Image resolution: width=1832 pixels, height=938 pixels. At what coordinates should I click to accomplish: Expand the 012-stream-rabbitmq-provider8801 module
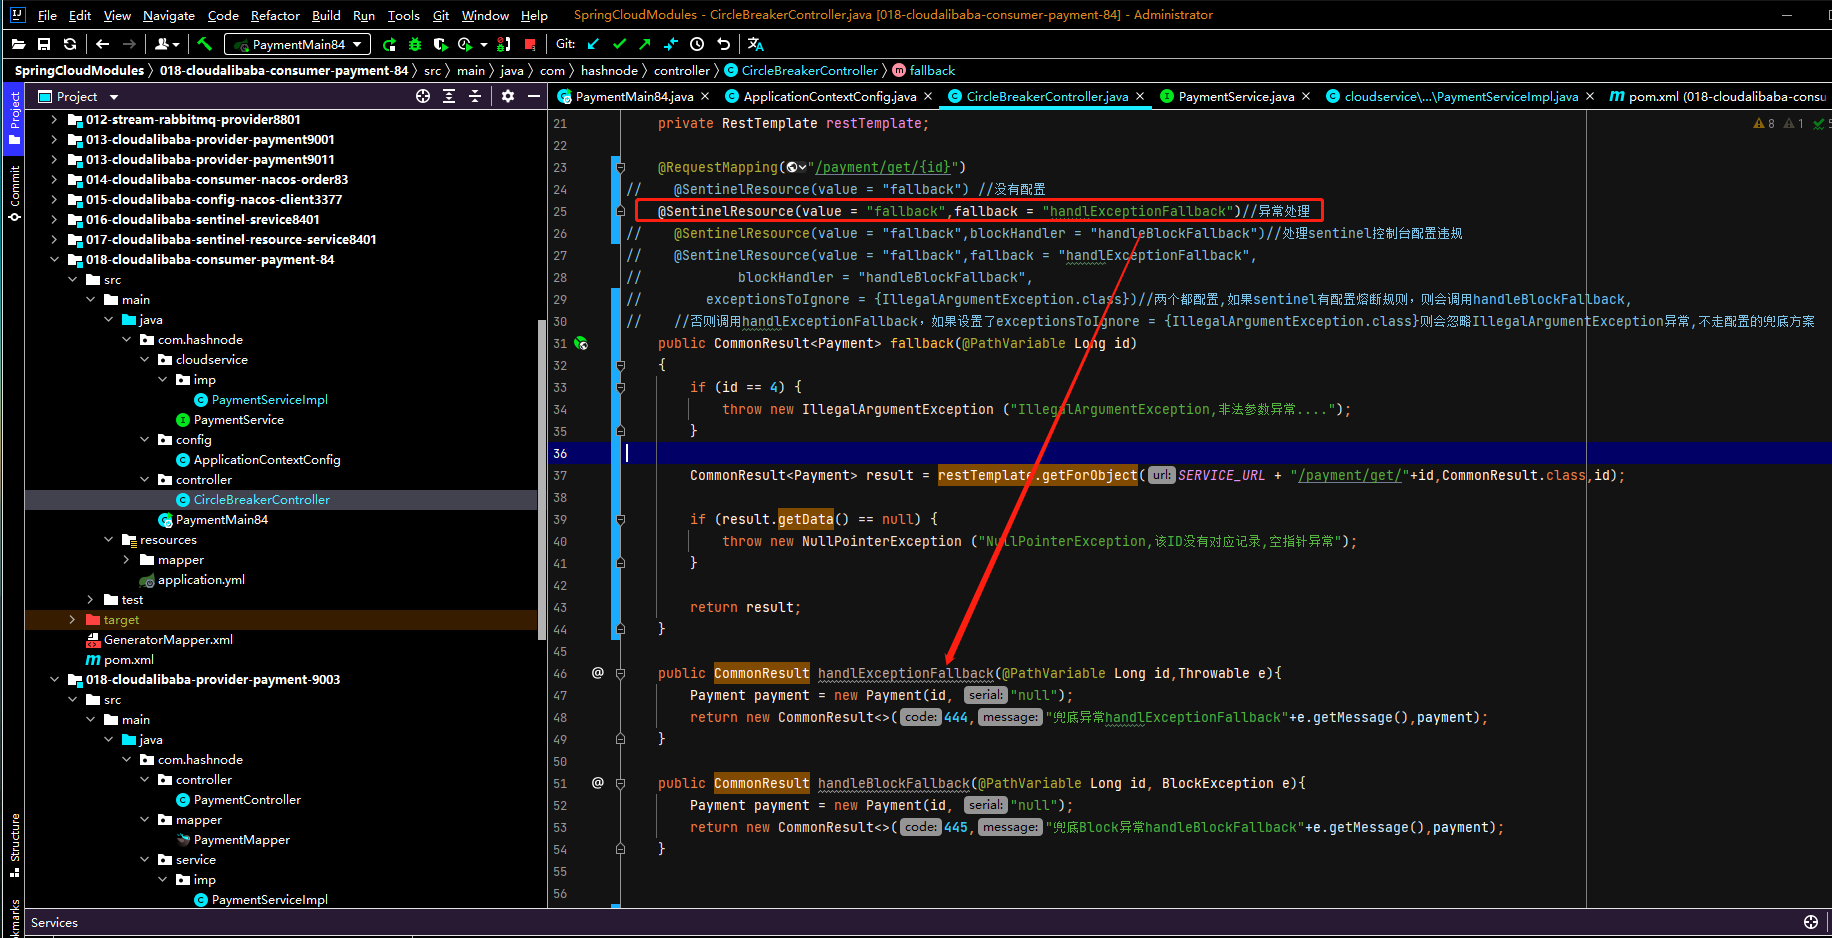[x=54, y=119]
